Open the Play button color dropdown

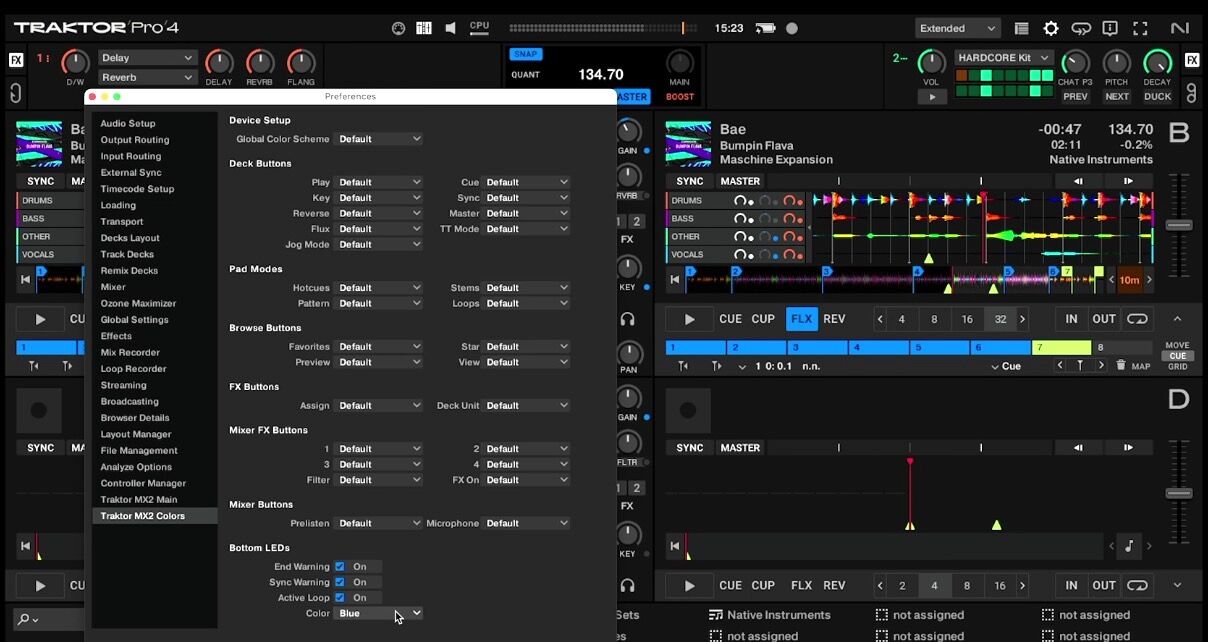coord(378,182)
